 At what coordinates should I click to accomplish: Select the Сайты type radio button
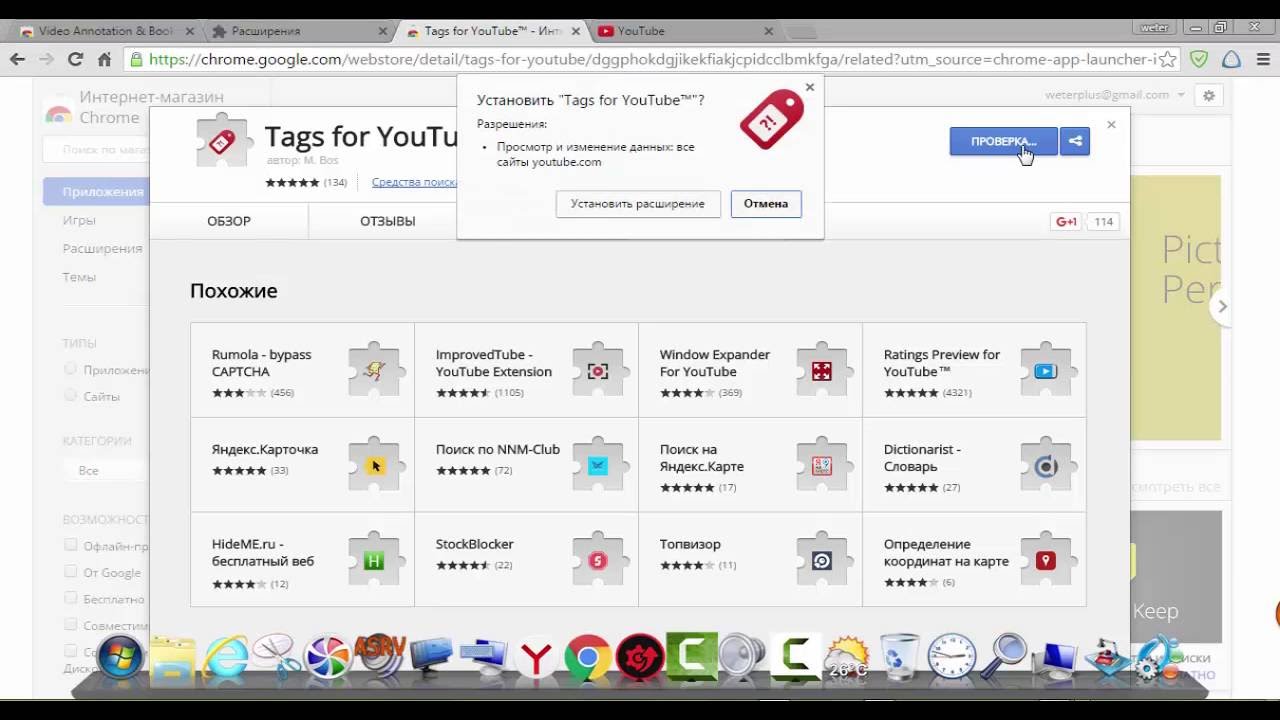71,396
